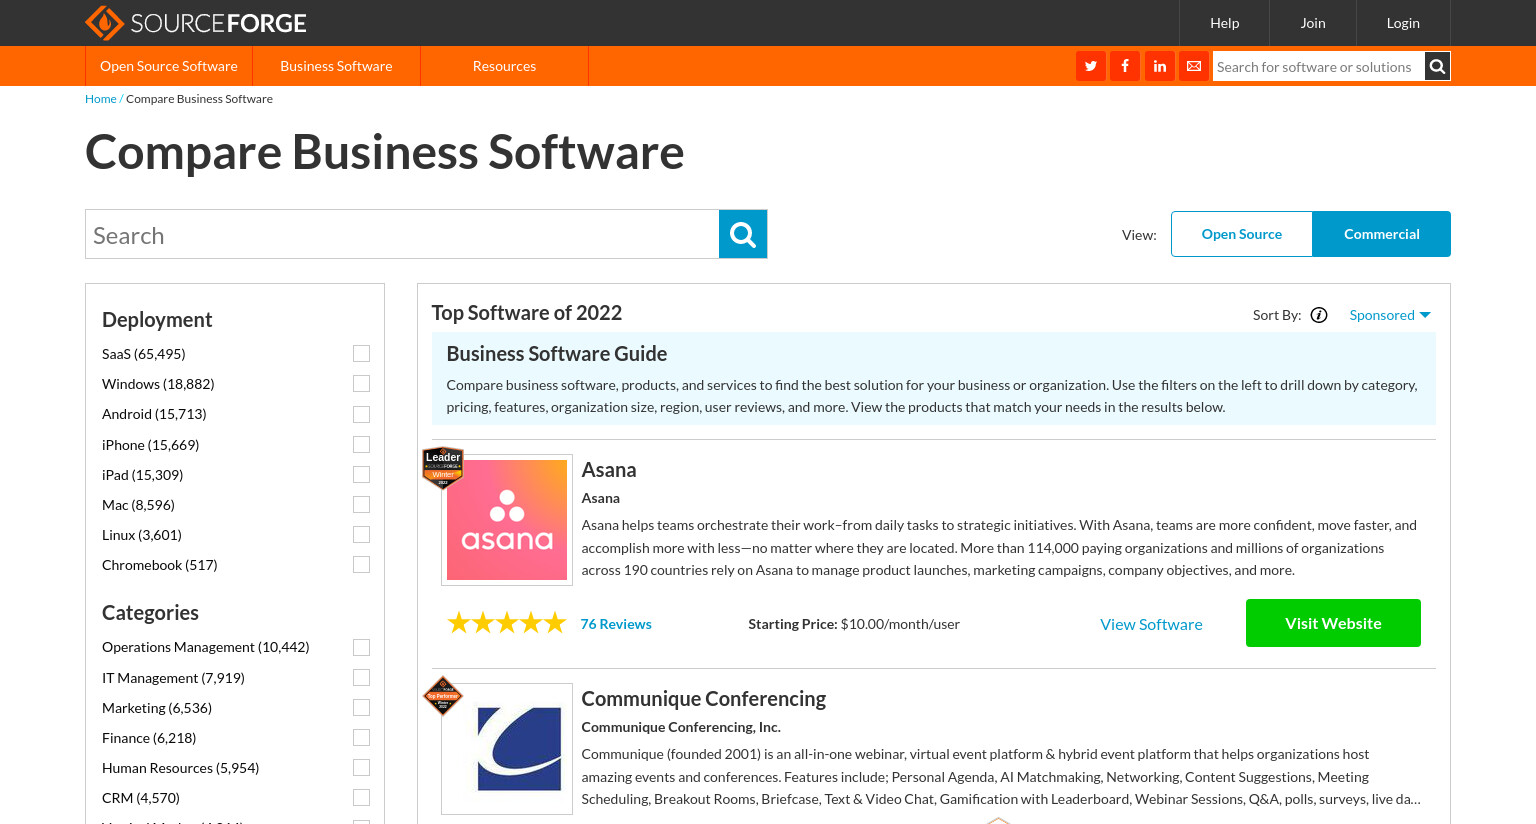The width and height of the screenshot is (1536, 824).
Task: Open the Asana product title
Action: point(609,470)
